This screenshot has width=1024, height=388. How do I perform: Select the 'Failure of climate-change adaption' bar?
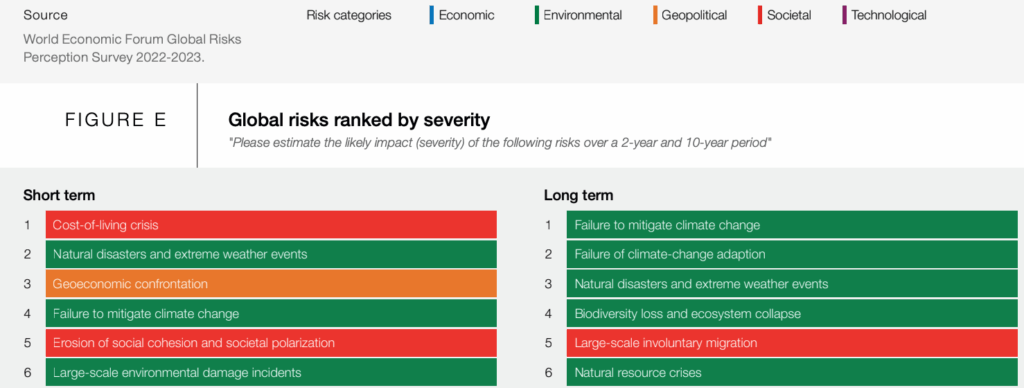(x=792, y=254)
